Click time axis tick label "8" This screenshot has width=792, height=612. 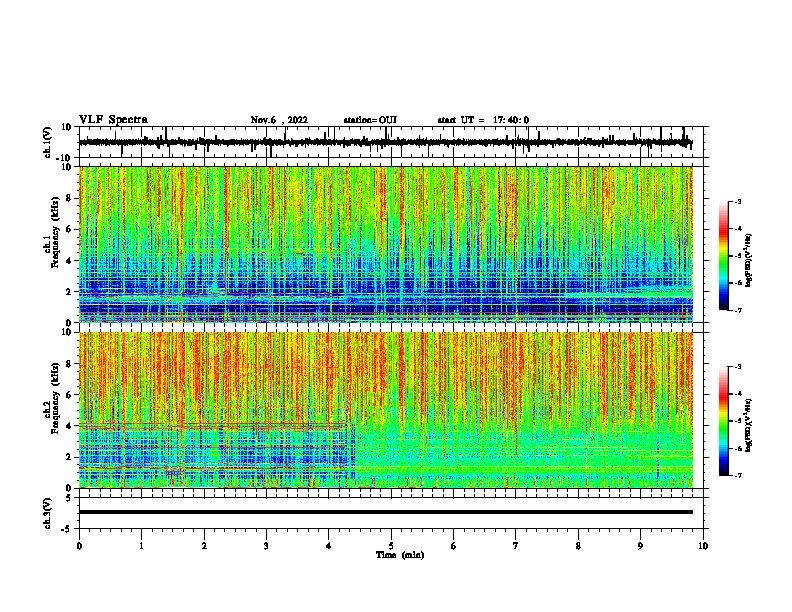578,546
